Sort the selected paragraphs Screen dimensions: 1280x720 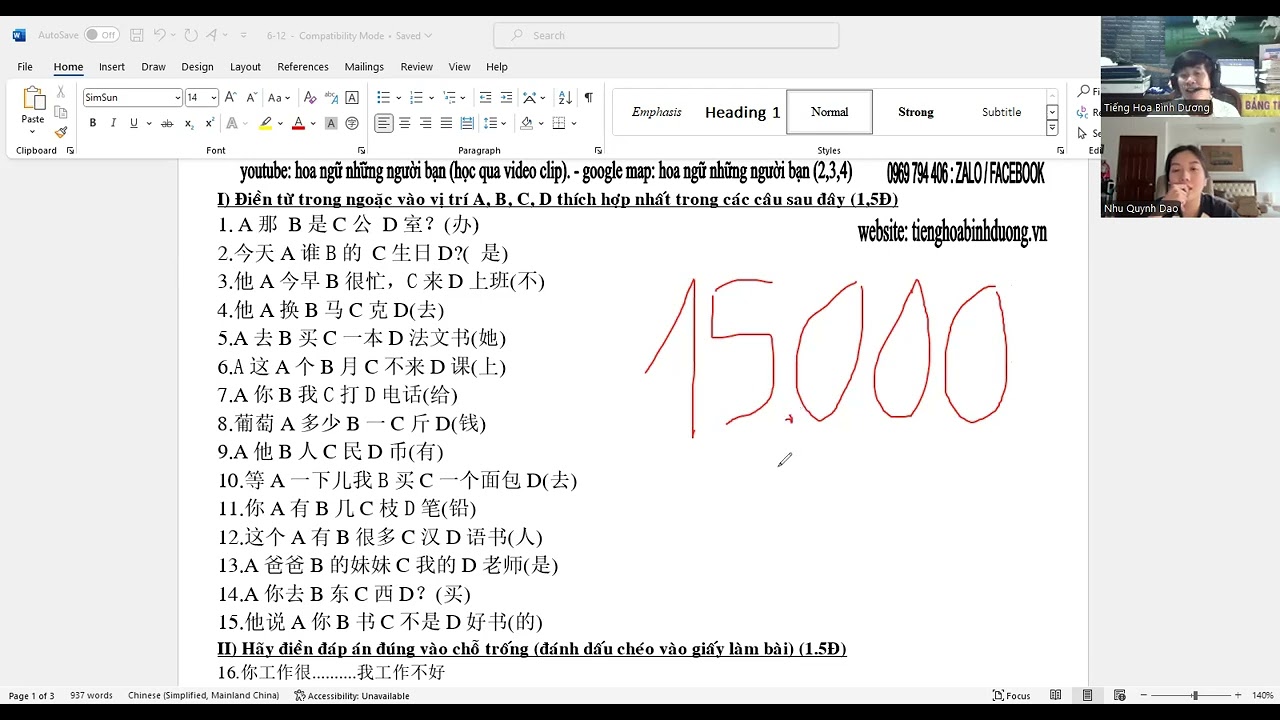point(565,97)
